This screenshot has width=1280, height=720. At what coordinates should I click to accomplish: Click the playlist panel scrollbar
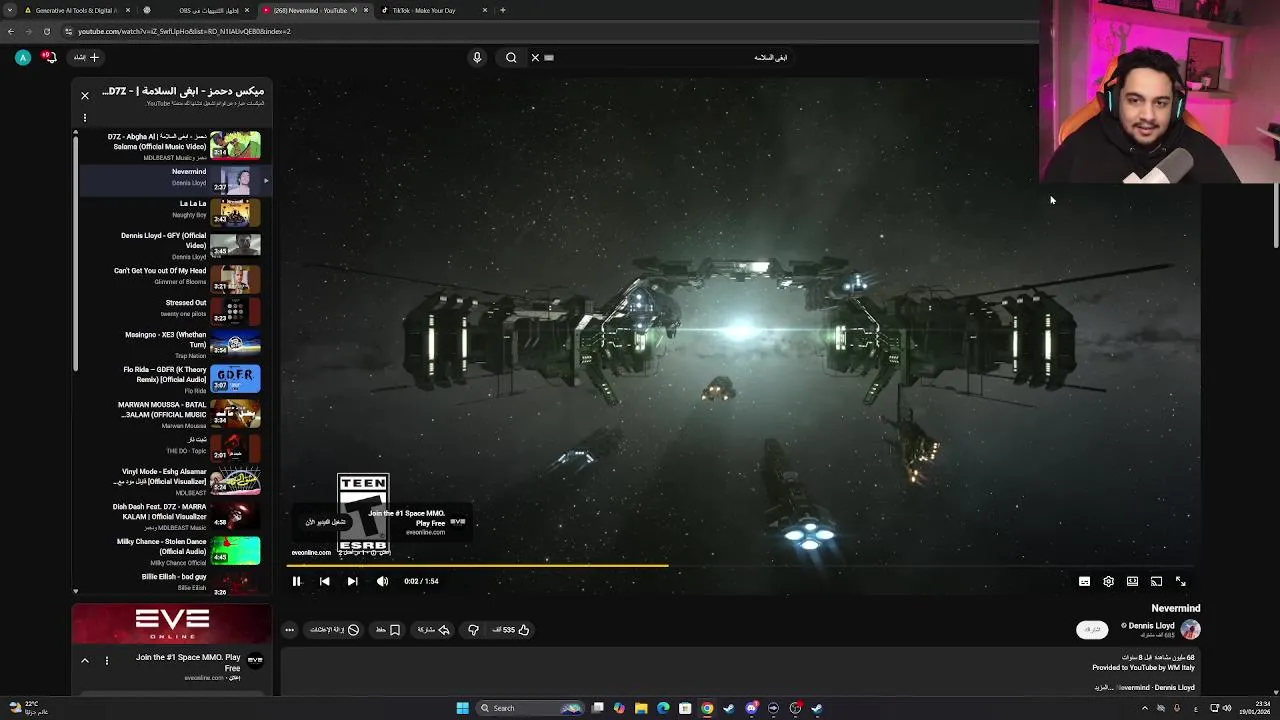[x=75, y=252]
